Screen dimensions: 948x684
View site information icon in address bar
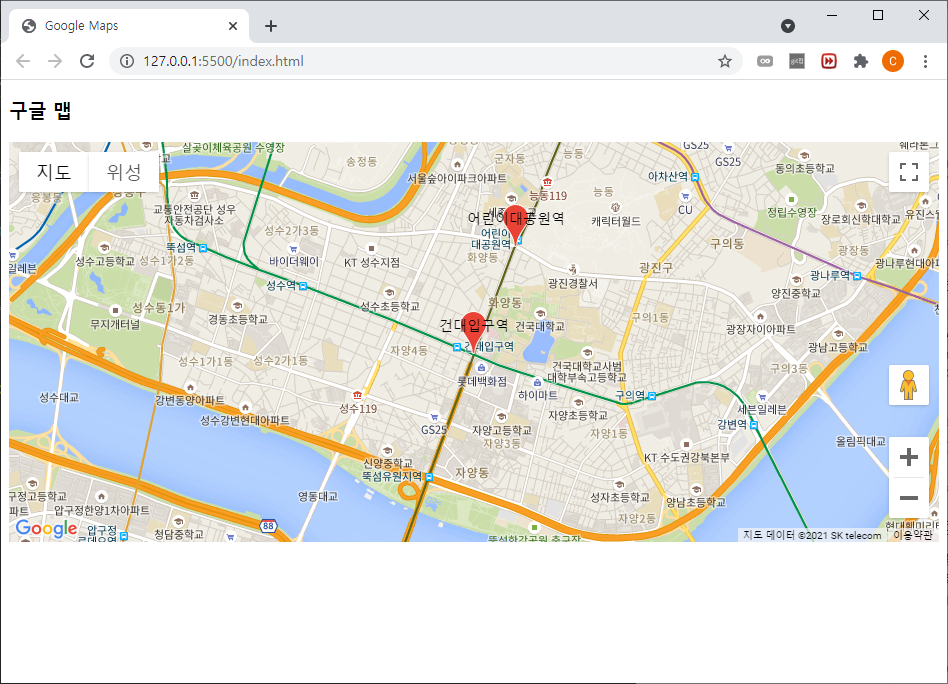coord(127,61)
